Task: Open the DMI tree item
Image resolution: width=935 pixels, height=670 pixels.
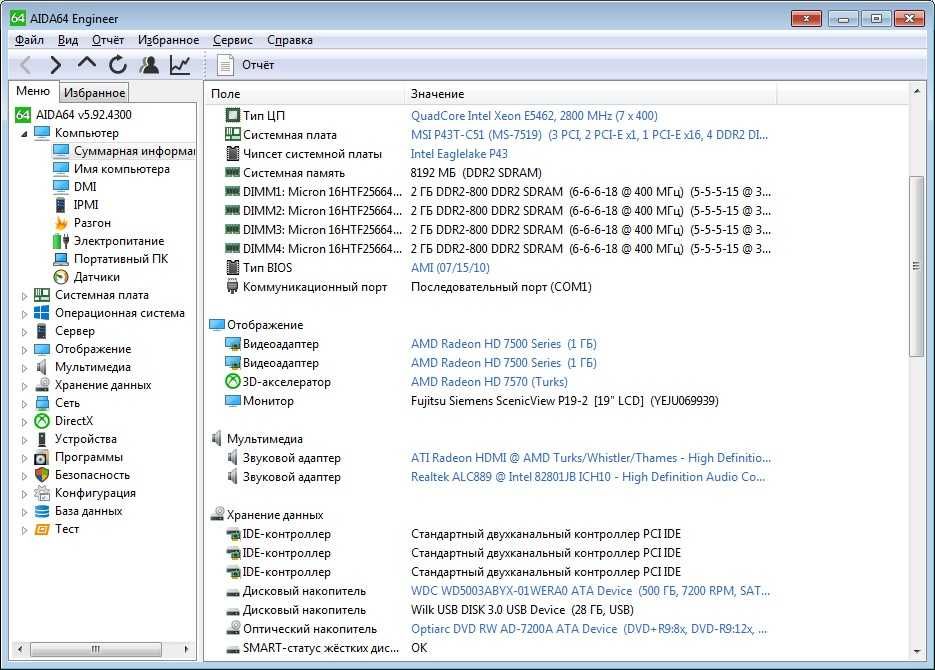Action: click(75, 187)
